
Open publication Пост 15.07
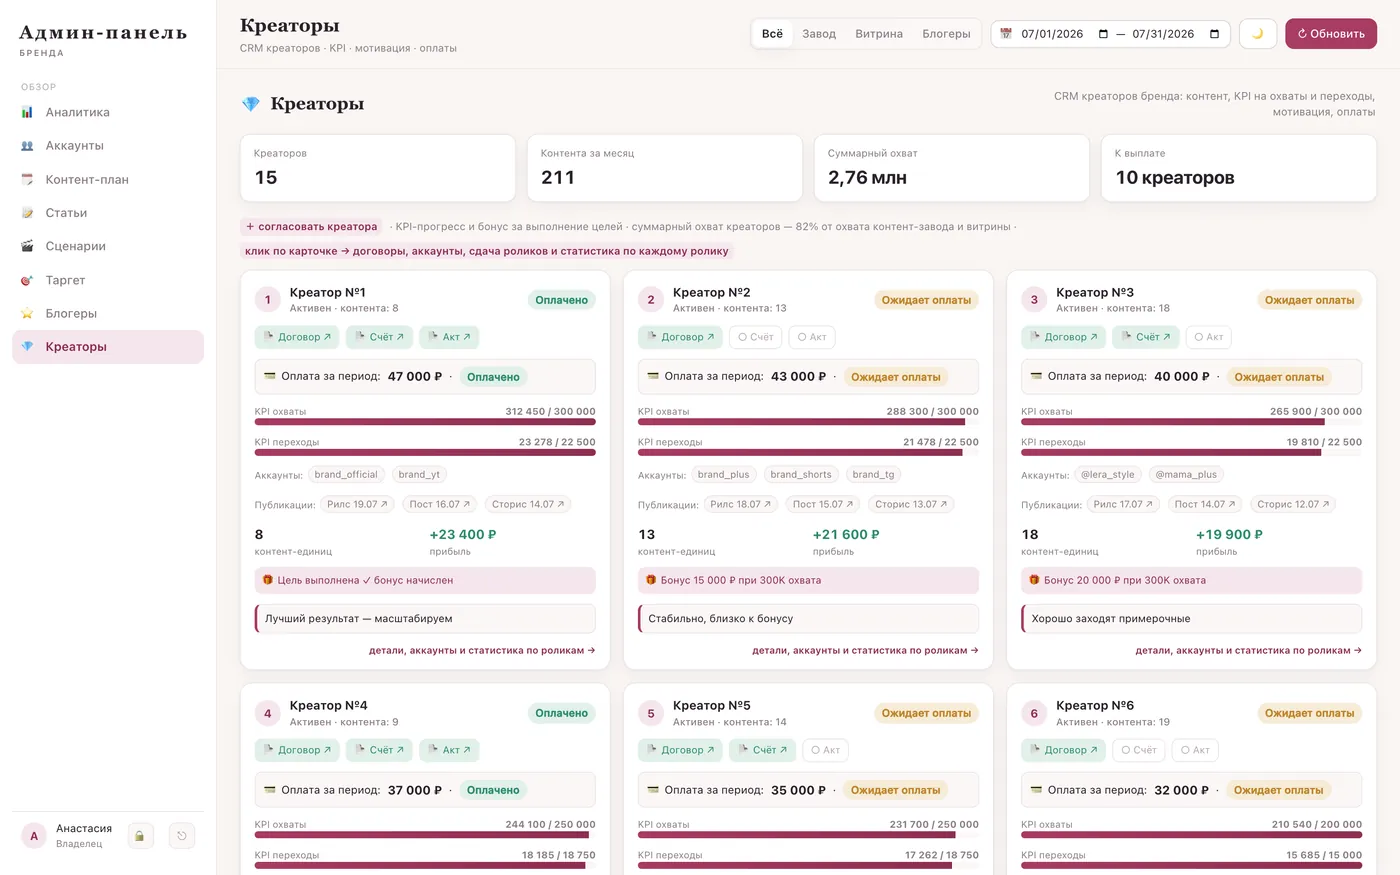click(824, 505)
